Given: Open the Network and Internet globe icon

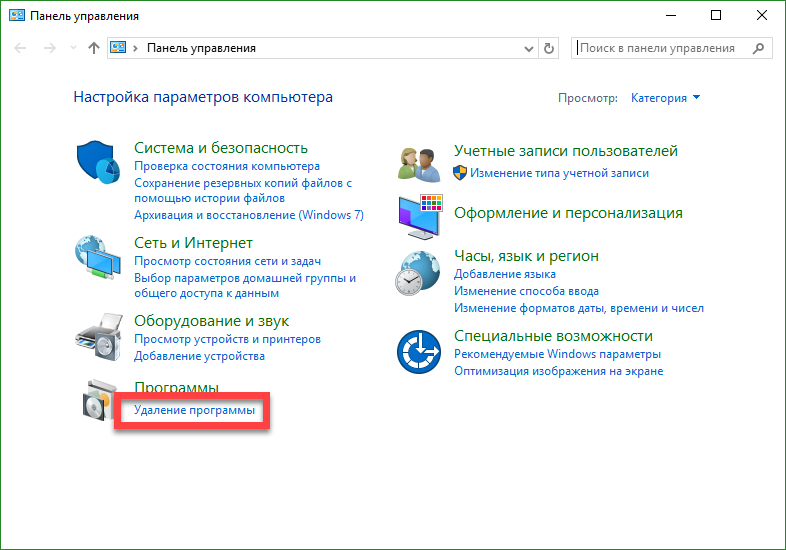Looking at the screenshot, I should (98, 257).
